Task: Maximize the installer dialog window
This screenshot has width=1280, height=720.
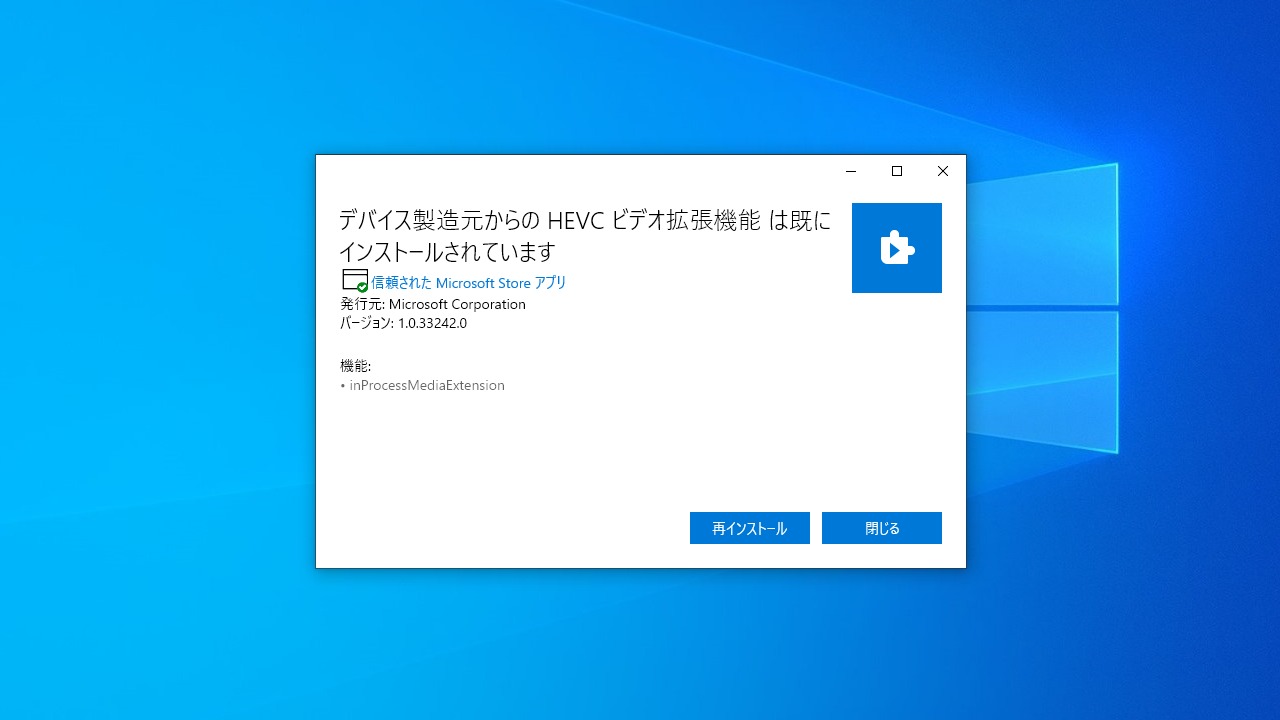Action: (x=897, y=171)
